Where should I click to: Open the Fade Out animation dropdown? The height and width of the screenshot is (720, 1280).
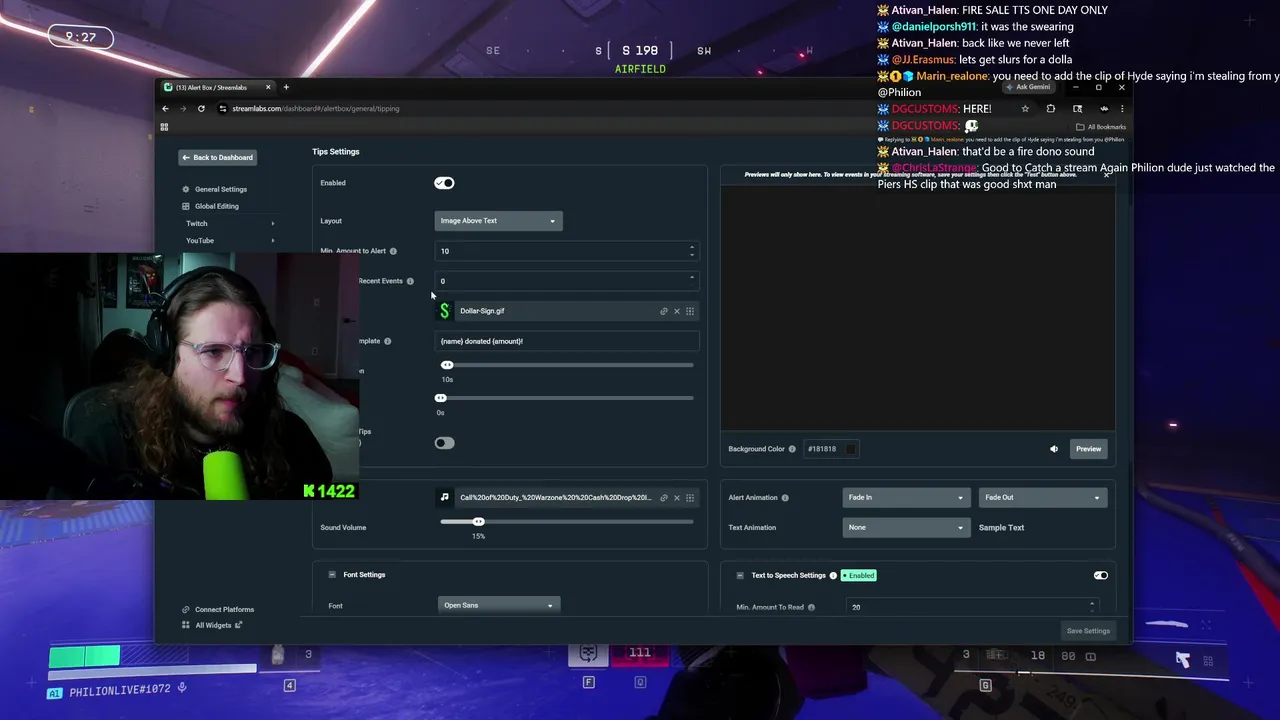(x=1042, y=497)
